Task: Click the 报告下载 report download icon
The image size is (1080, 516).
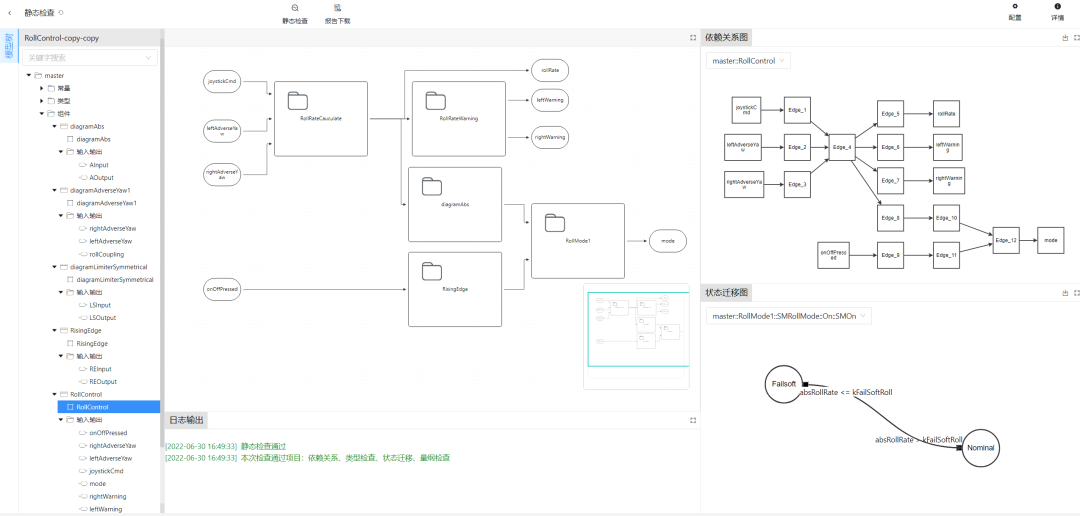Action: click(338, 8)
